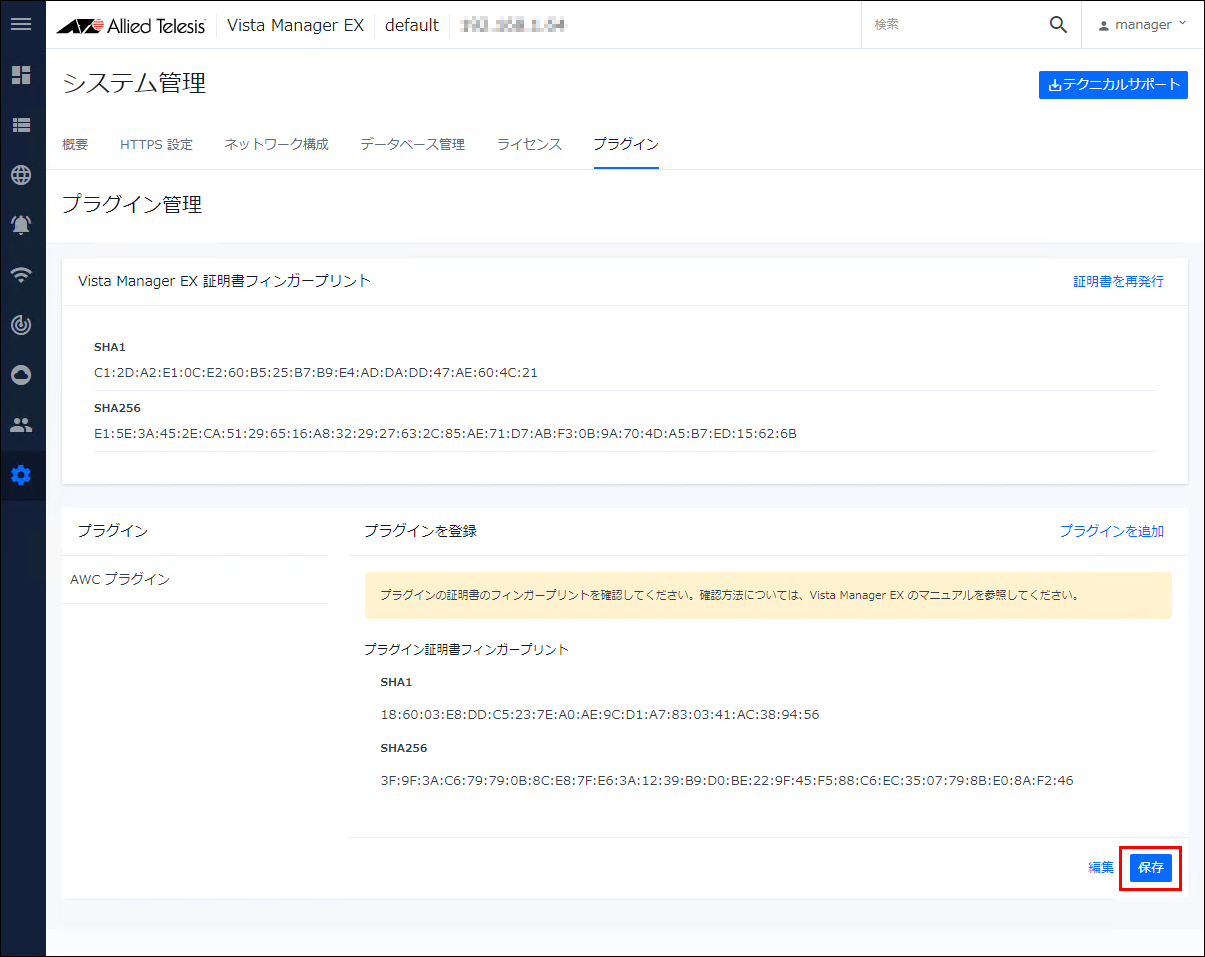This screenshot has height=957, width=1205.
Task: Click the search magnifier icon
Action: point(1058,25)
